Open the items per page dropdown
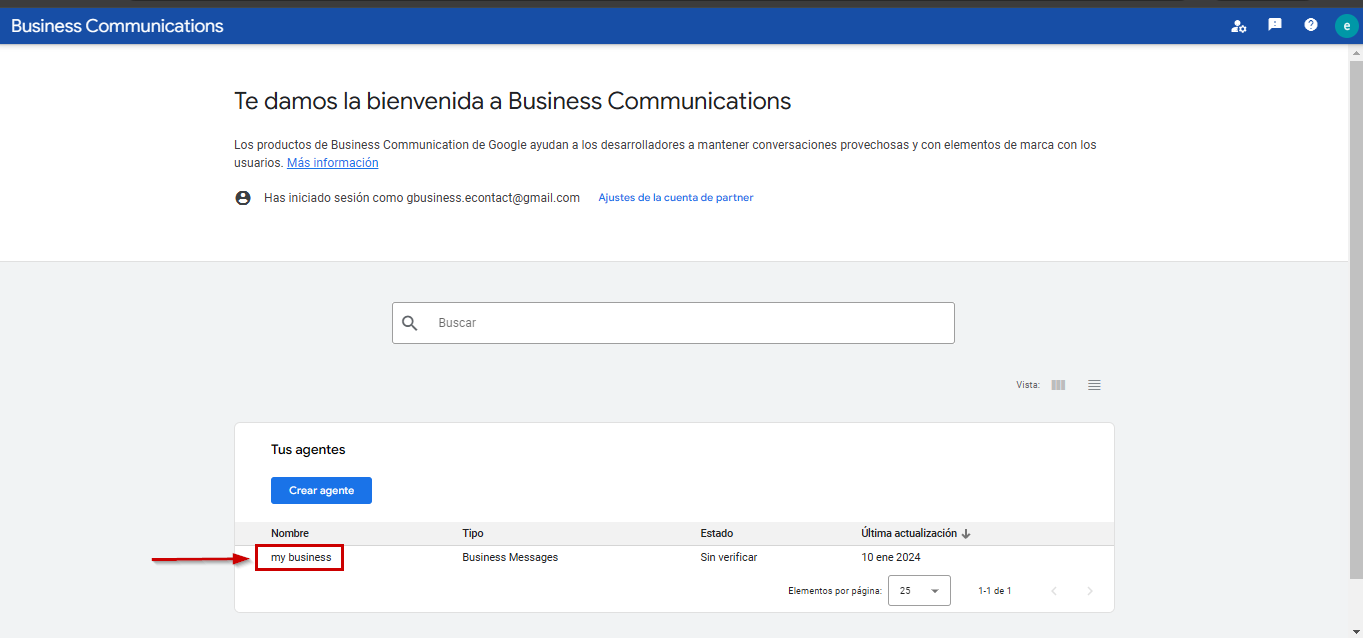Viewport: 1363px width, 638px height. [x=919, y=591]
